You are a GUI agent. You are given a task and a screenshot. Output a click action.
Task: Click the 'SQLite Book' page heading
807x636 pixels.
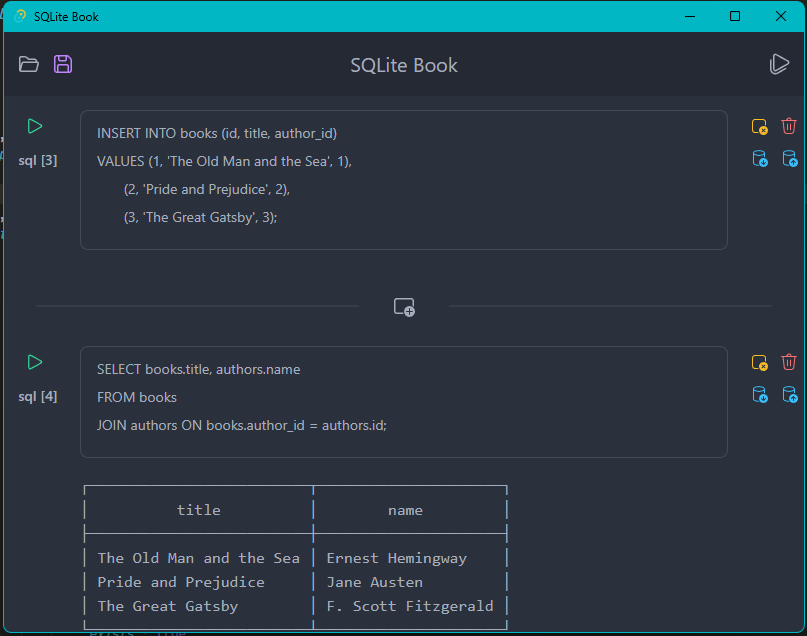404,65
